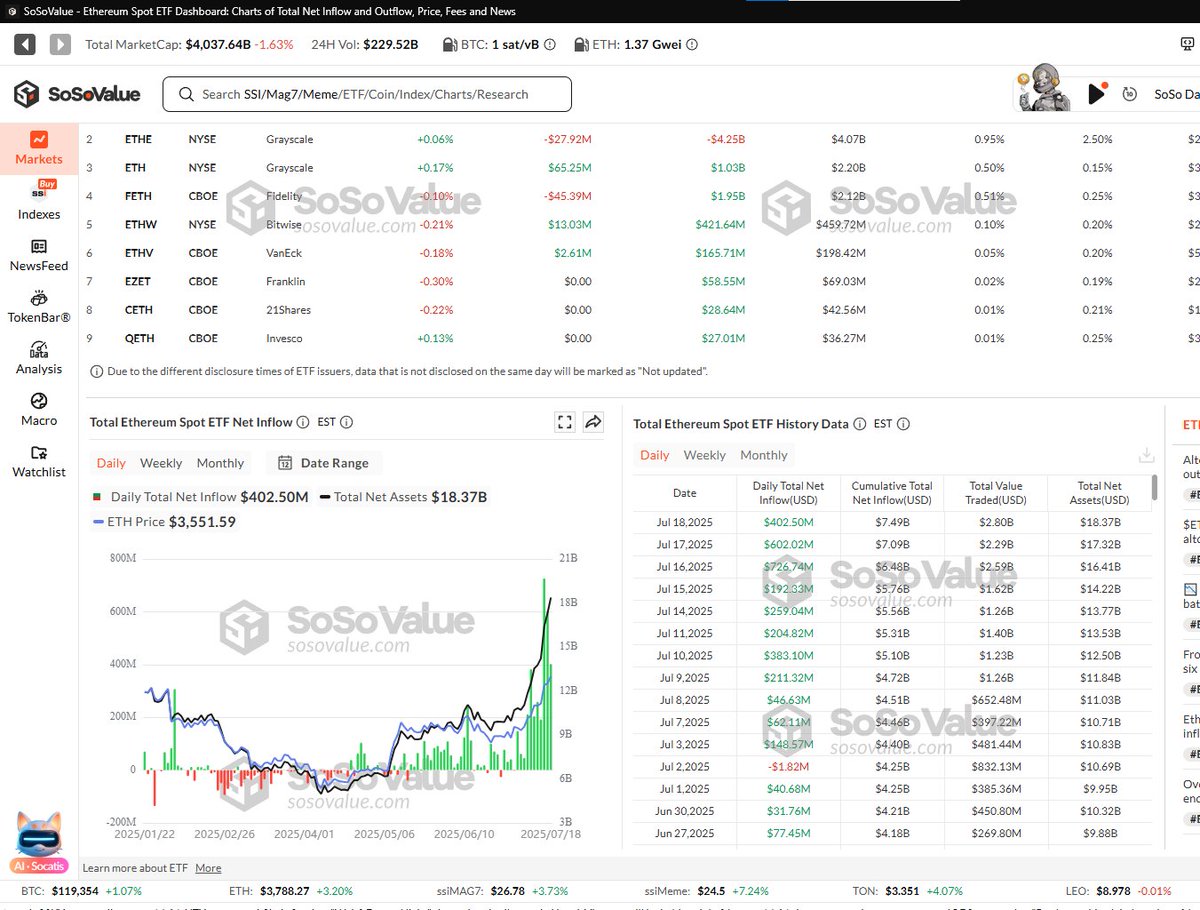The height and width of the screenshot is (910, 1200).
Task: Click the ETHV VanEck ticker
Action: [138, 253]
